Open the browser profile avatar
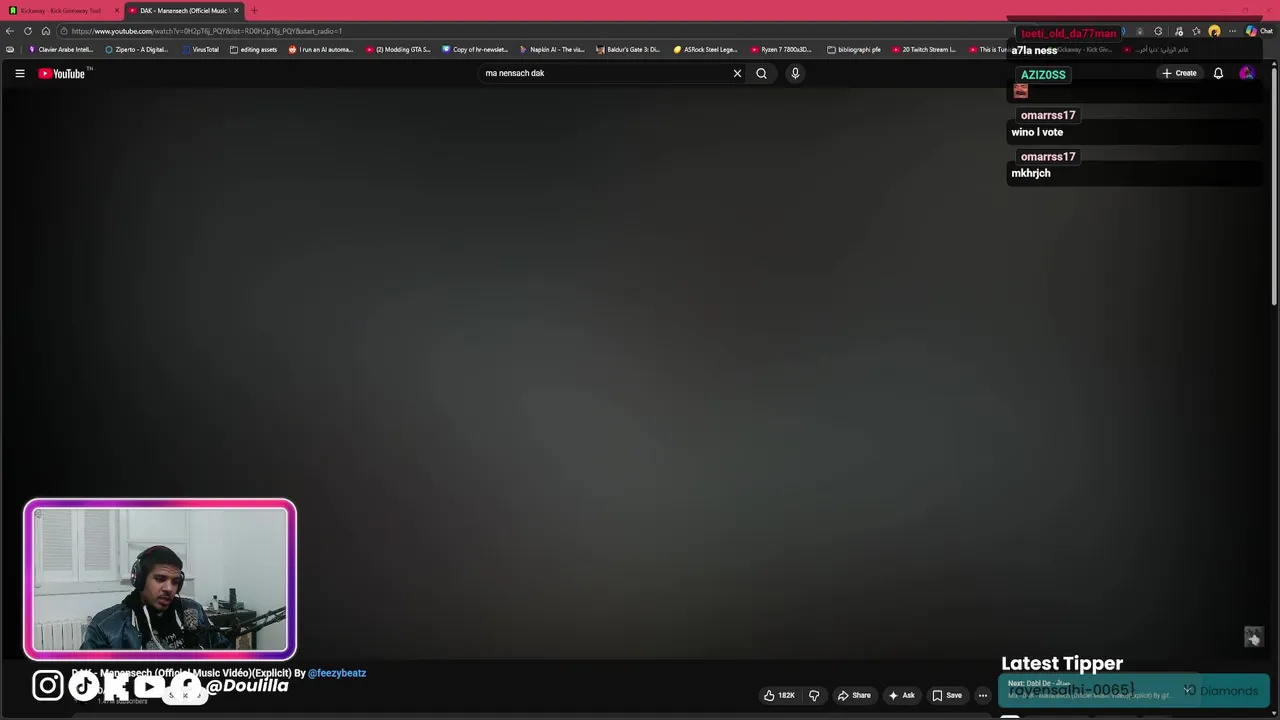This screenshot has height=720, width=1280. pos(1214,31)
